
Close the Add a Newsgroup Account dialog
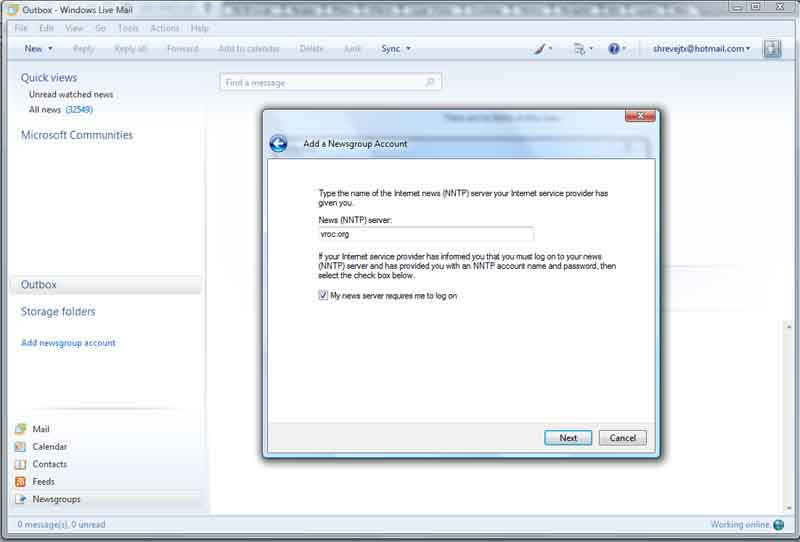point(640,116)
